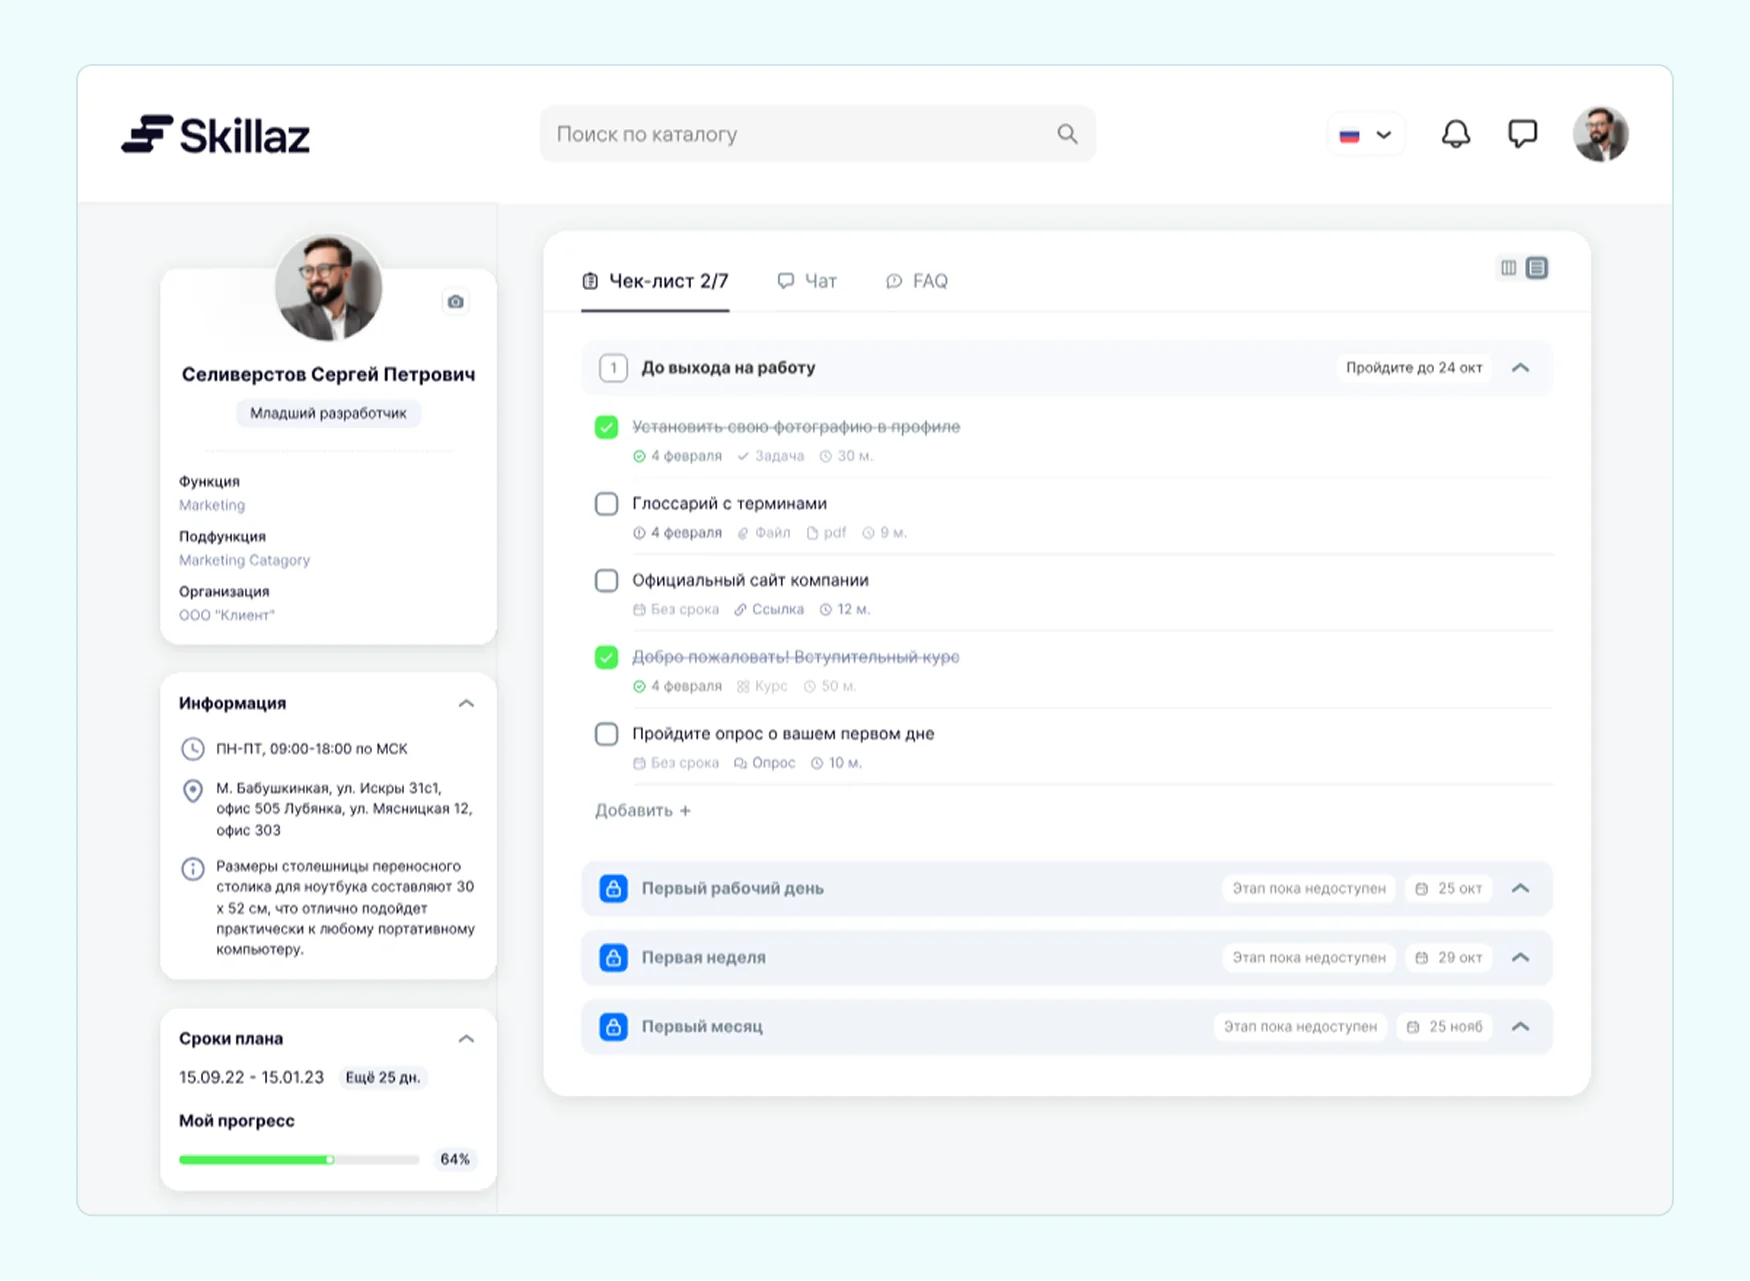Click the Чек-лист clipboard icon
Image resolution: width=1750 pixels, height=1281 pixels.
tap(590, 281)
